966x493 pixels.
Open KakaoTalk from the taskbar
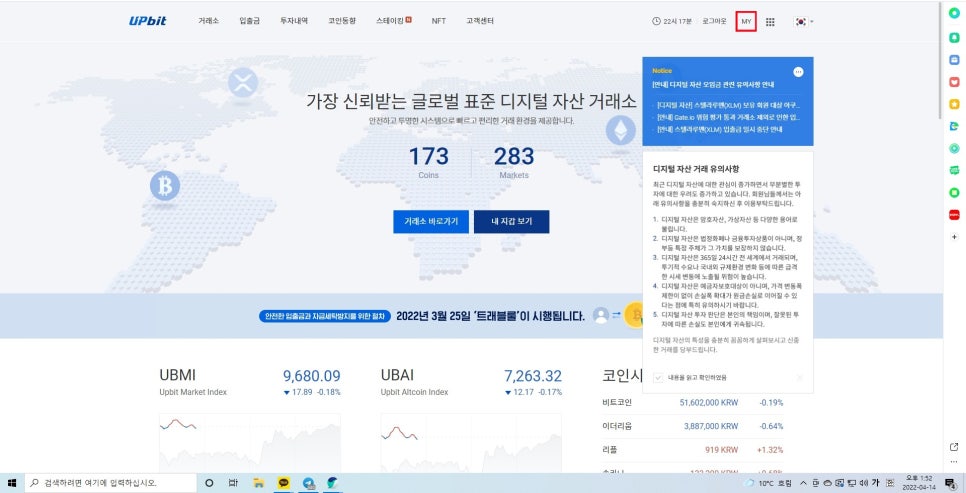(283, 483)
